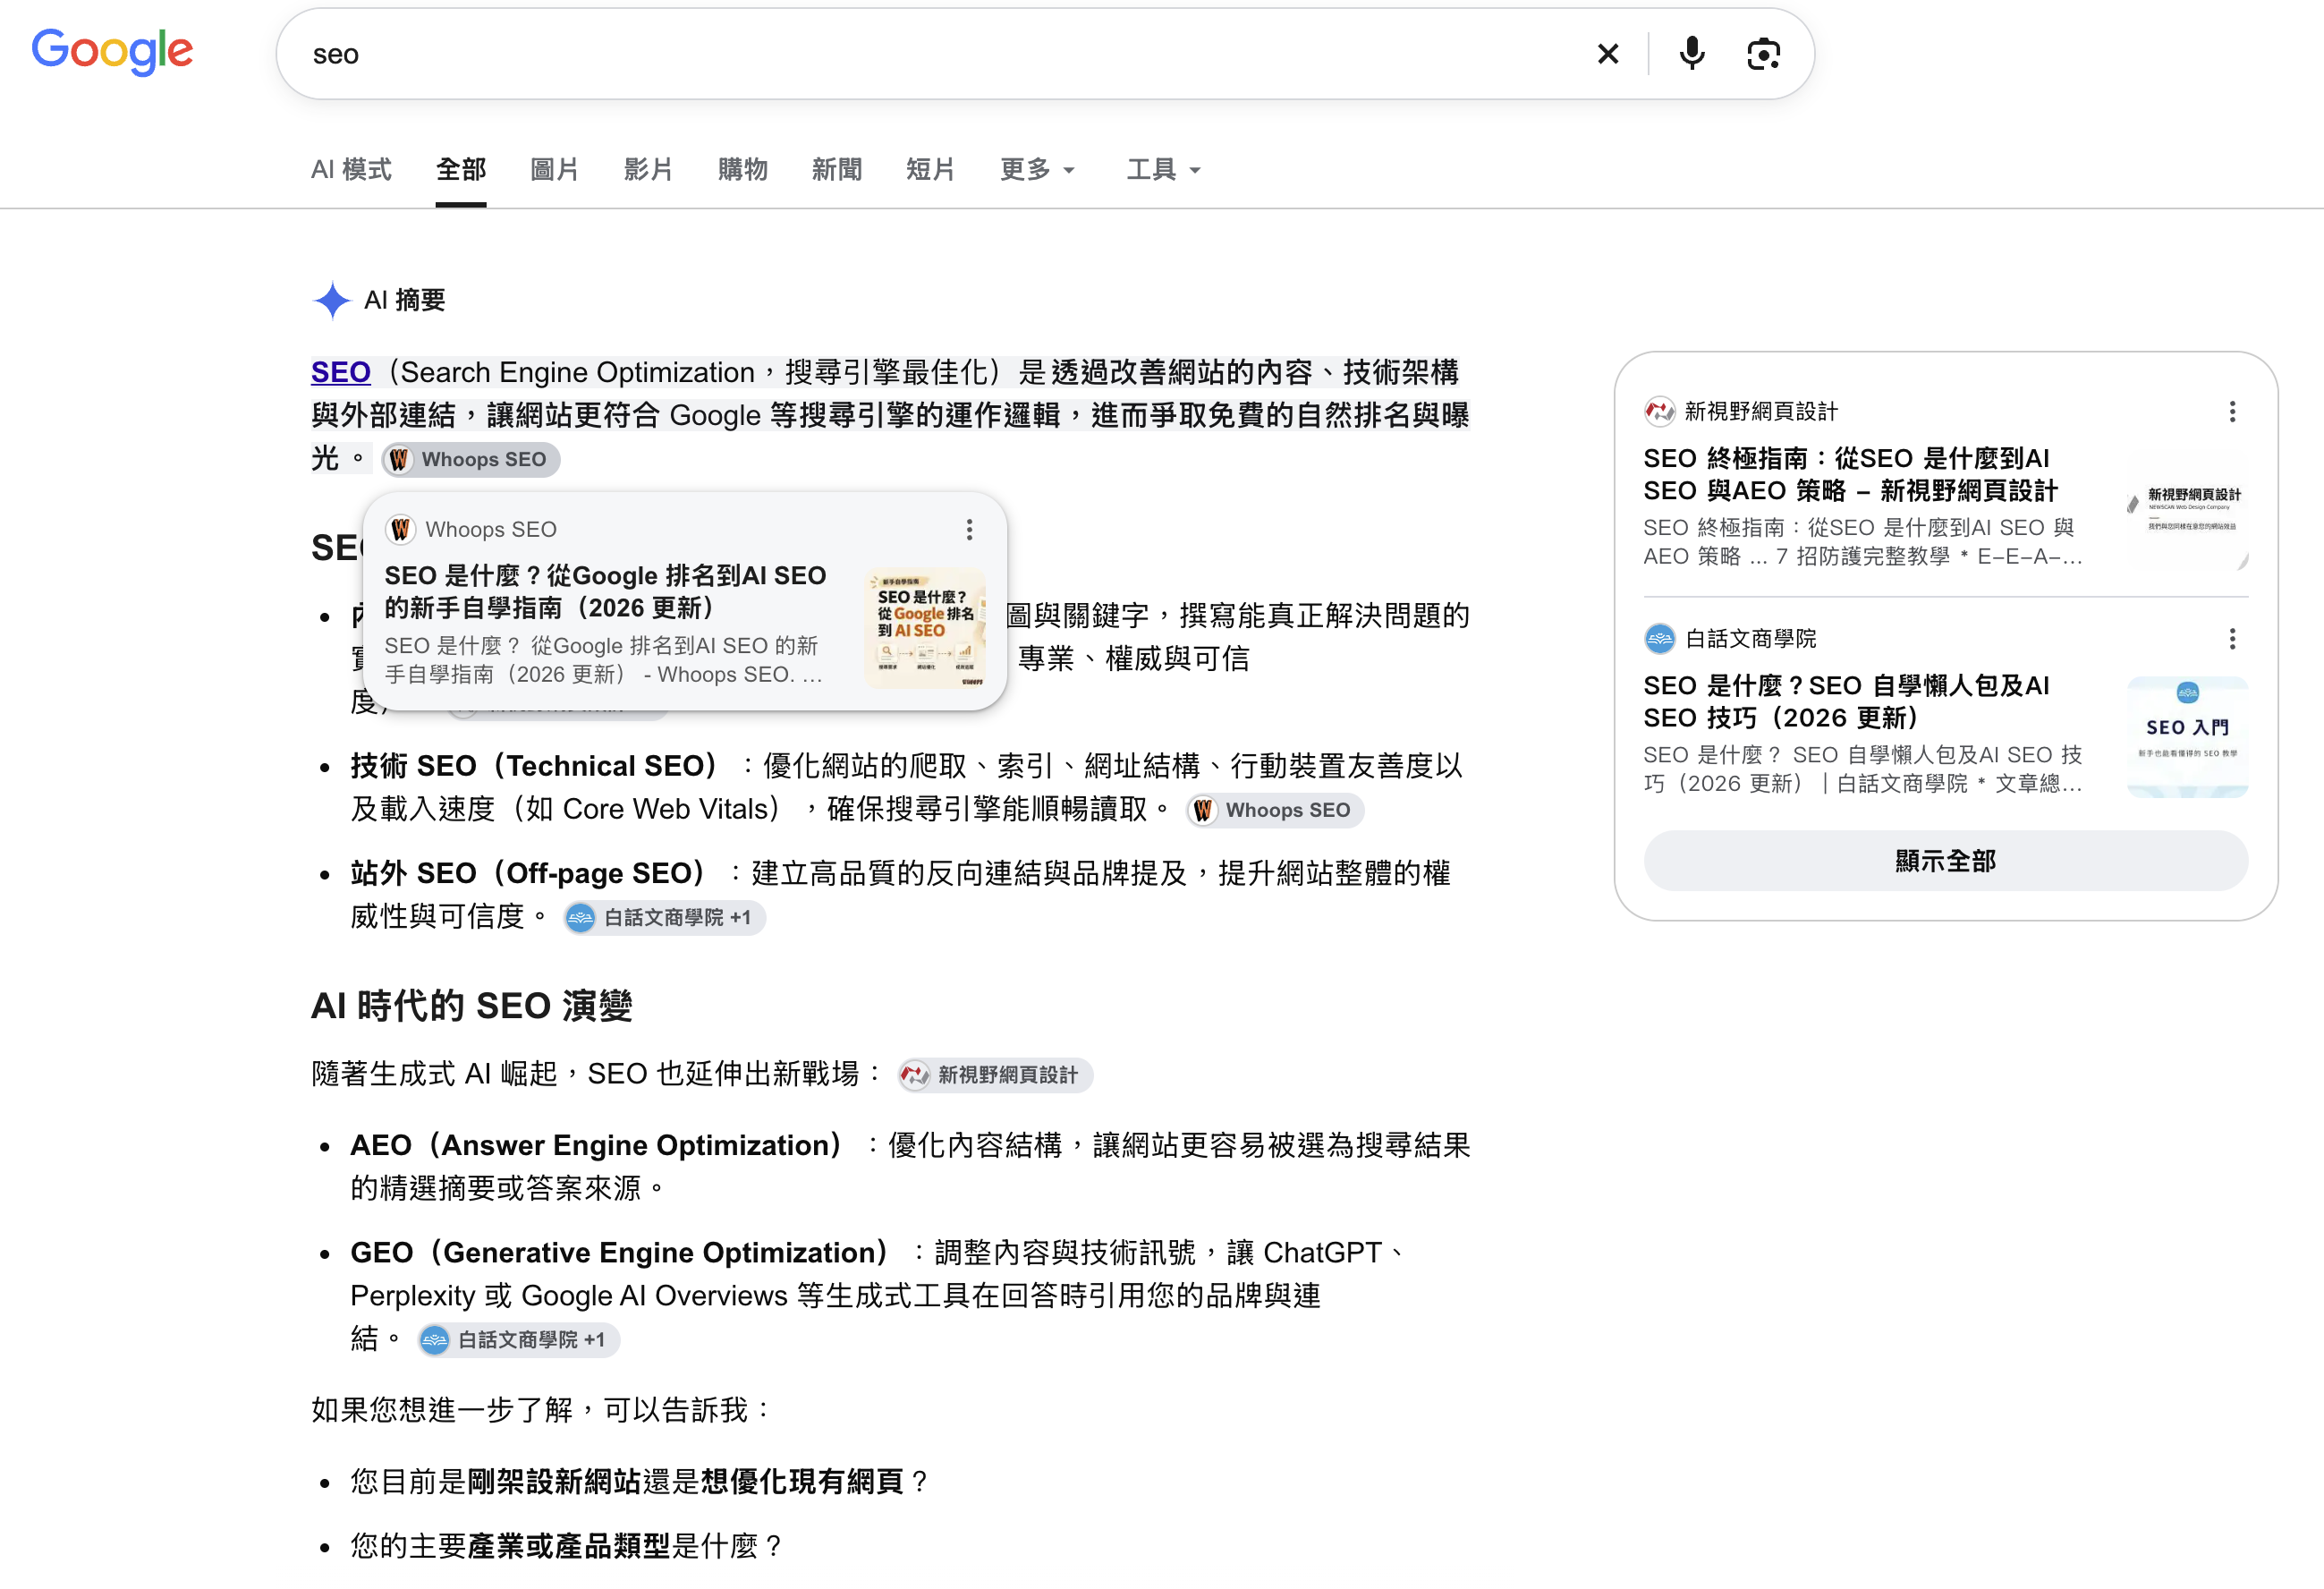
Task: Open three-dot menu for 新視野網頁設計 result
Action: (x=2232, y=412)
